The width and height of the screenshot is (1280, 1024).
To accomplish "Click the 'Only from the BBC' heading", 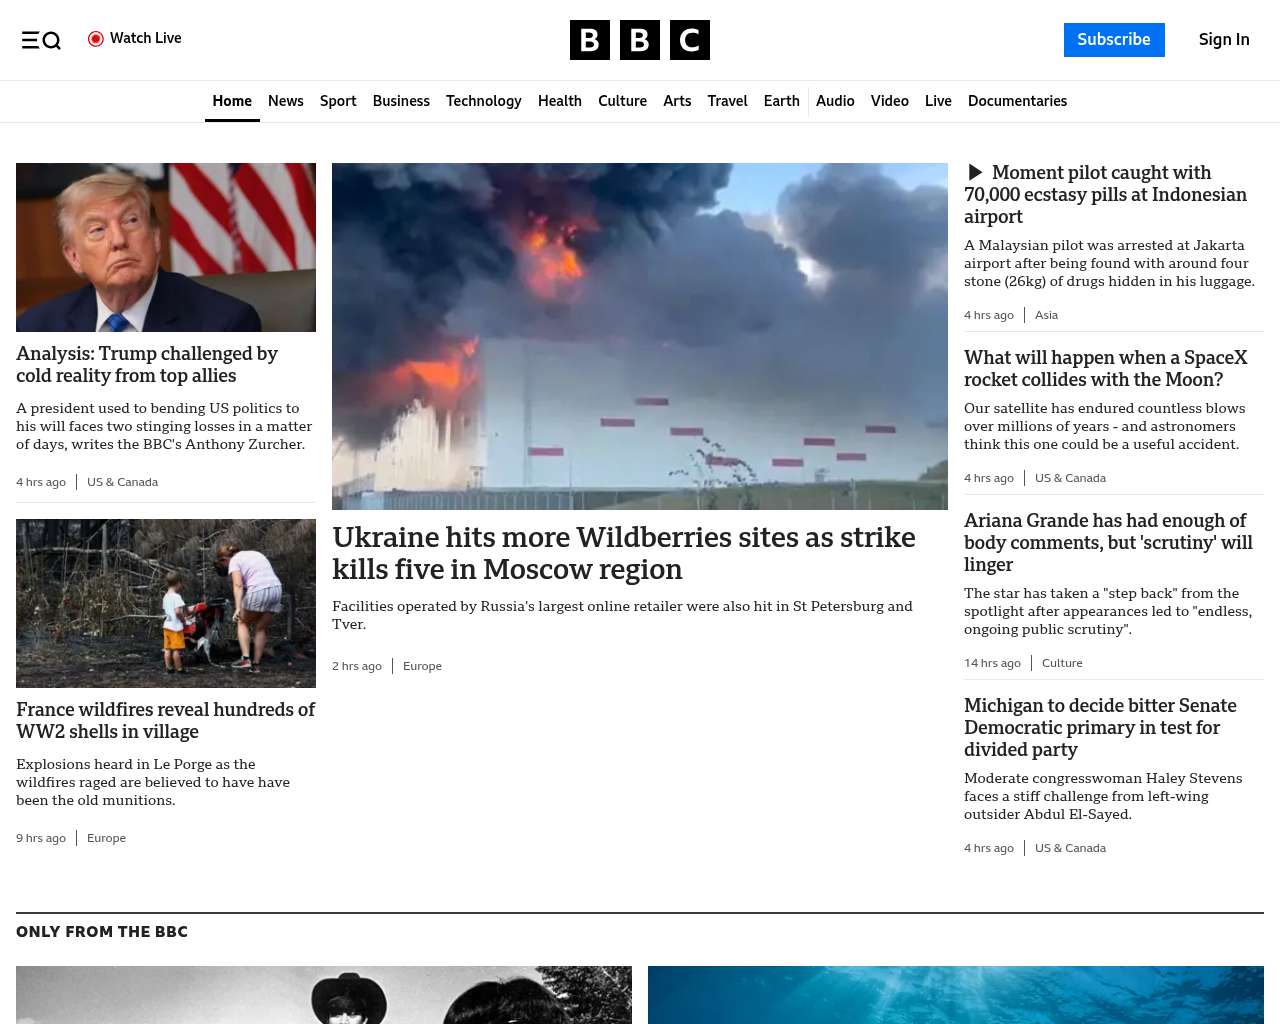I will (102, 932).
